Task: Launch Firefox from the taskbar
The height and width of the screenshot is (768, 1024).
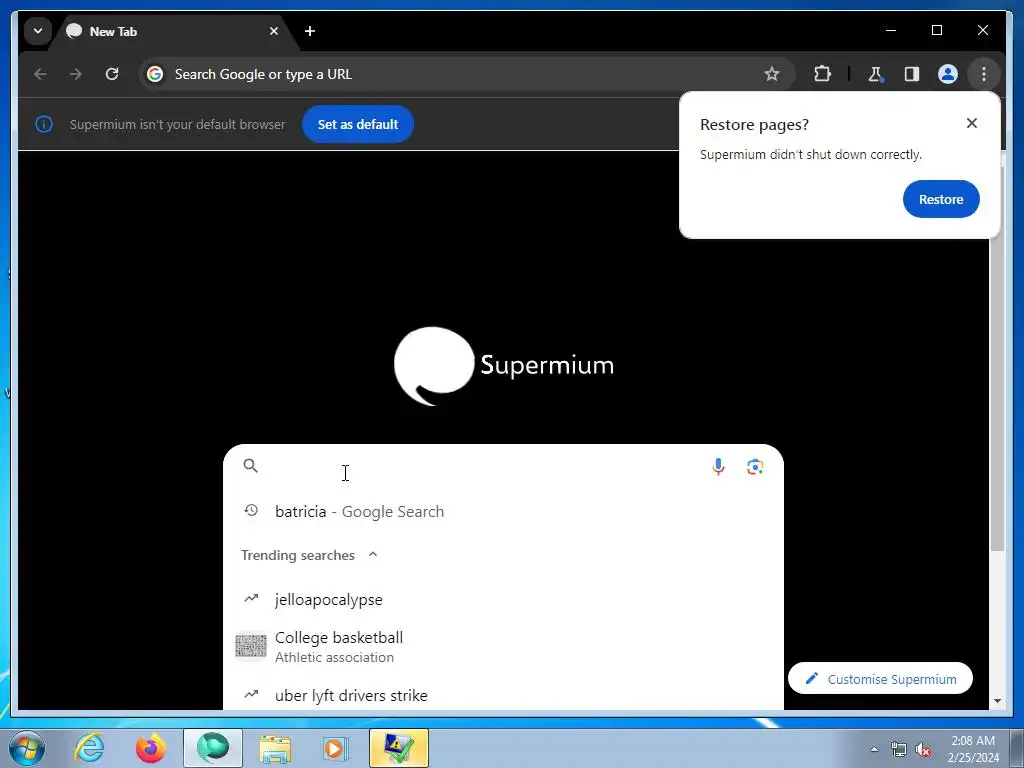Action: click(151, 748)
